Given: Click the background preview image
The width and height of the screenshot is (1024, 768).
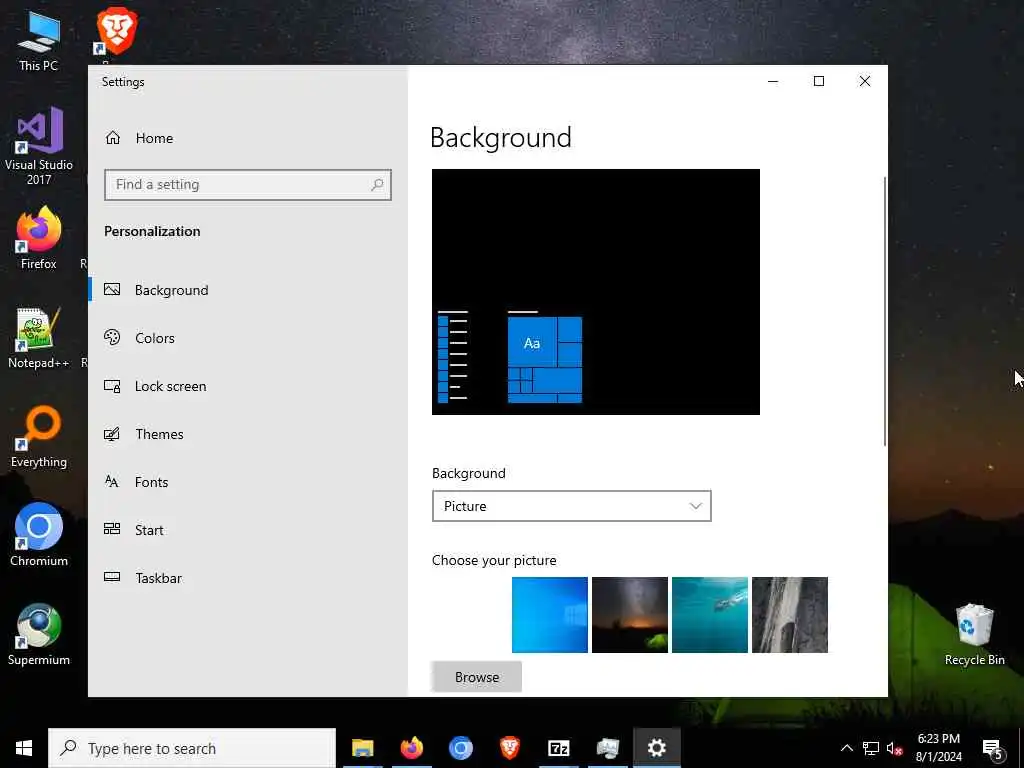Looking at the screenshot, I should [x=596, y=292].
